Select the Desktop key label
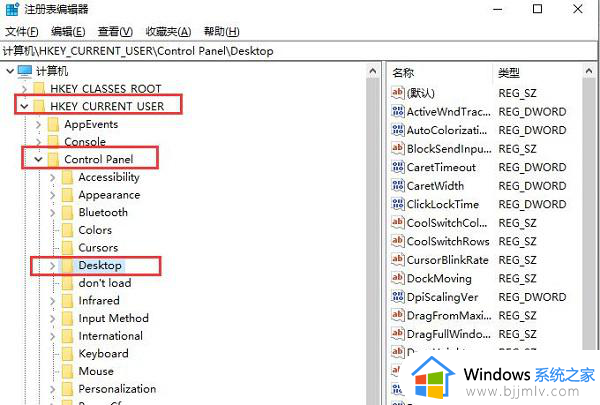 pos(100,265)
